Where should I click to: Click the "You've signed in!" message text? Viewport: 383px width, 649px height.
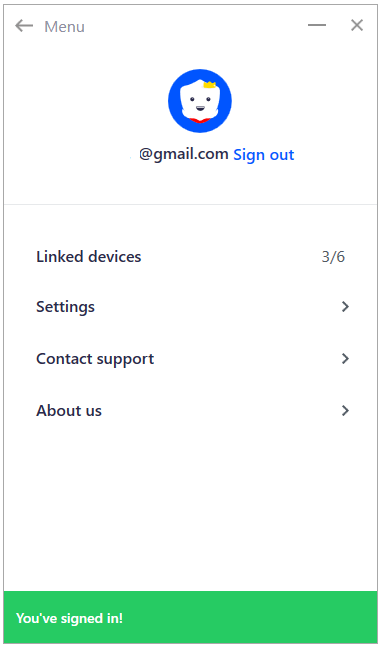coord(70,618)
